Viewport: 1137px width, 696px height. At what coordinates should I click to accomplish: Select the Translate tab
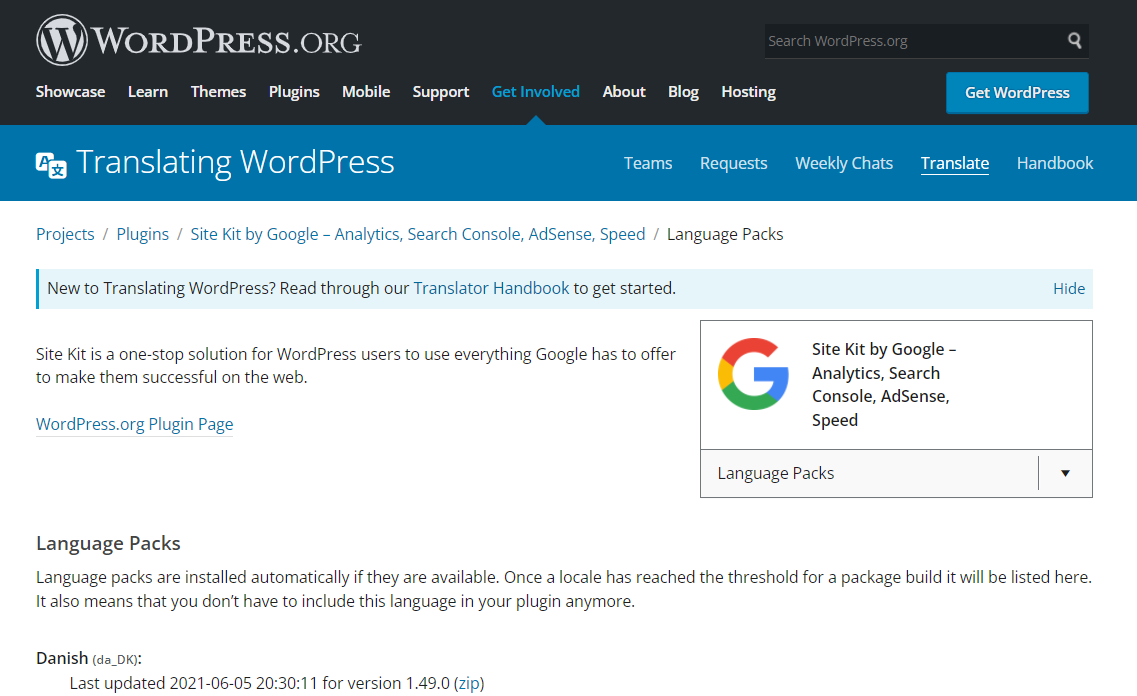954,163
